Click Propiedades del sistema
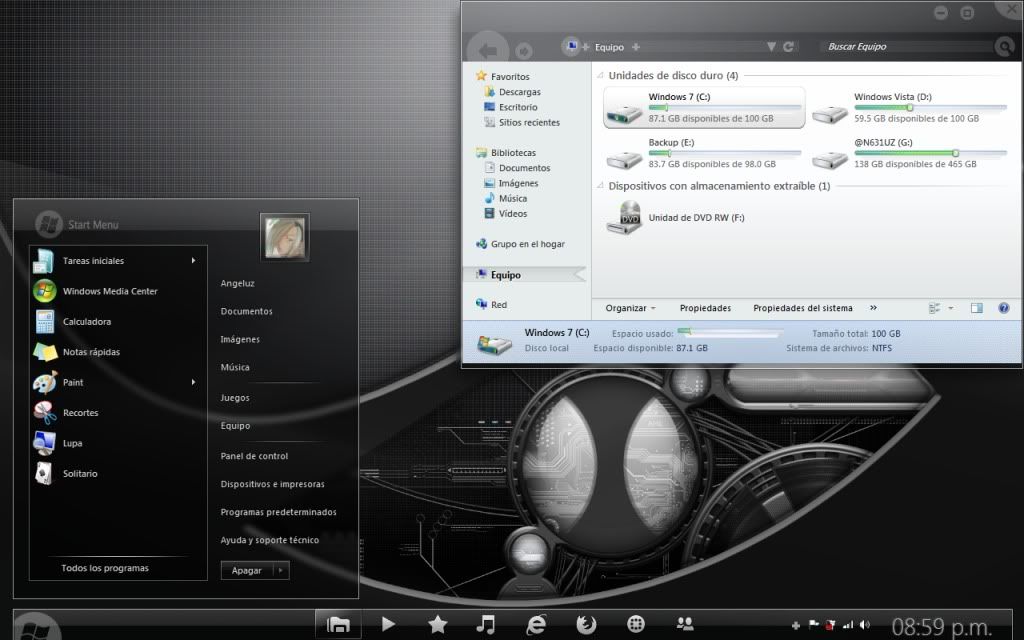Viewport: 1024px width, 640px height. coord(803,308)
